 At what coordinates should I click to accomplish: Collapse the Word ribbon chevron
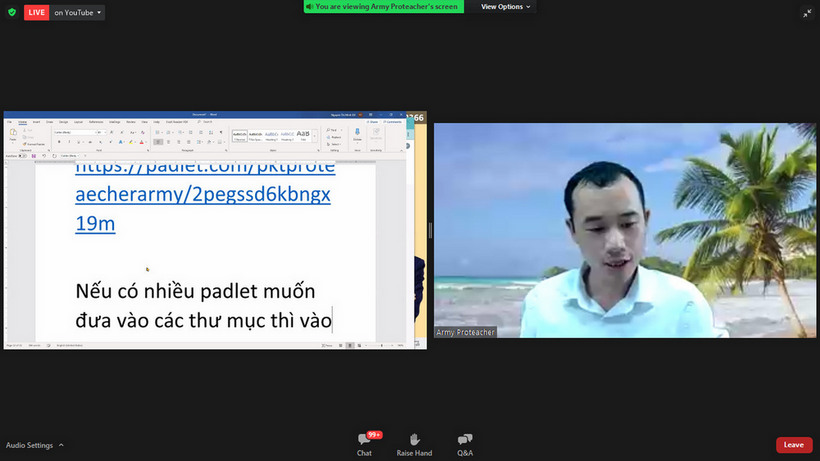401,151
